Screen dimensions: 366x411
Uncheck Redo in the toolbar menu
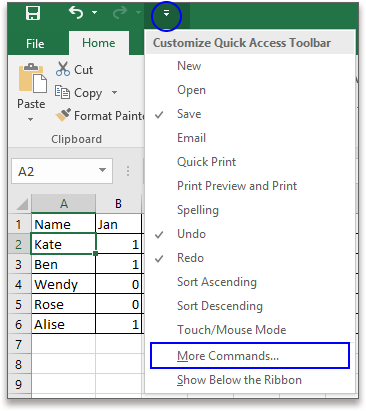[250, 258]
